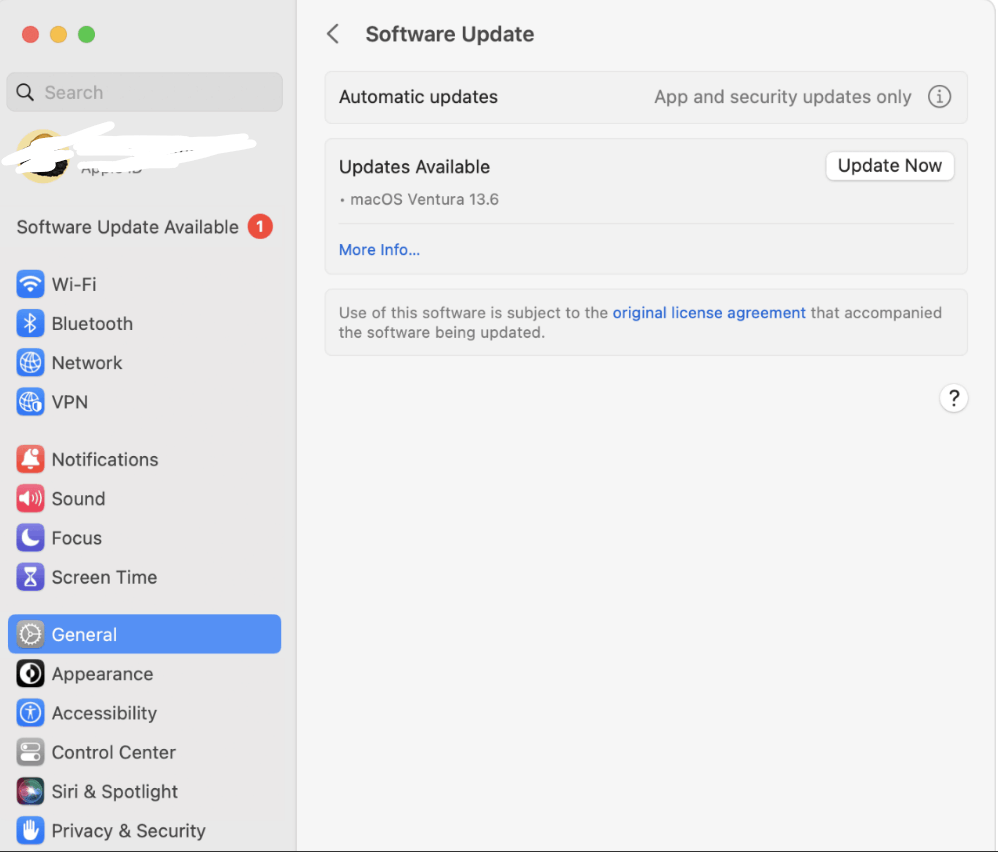The image size is (998, 852).
Task: Open the Notifications bell icon
Action: pyautogui.click(x=30, y=459)
